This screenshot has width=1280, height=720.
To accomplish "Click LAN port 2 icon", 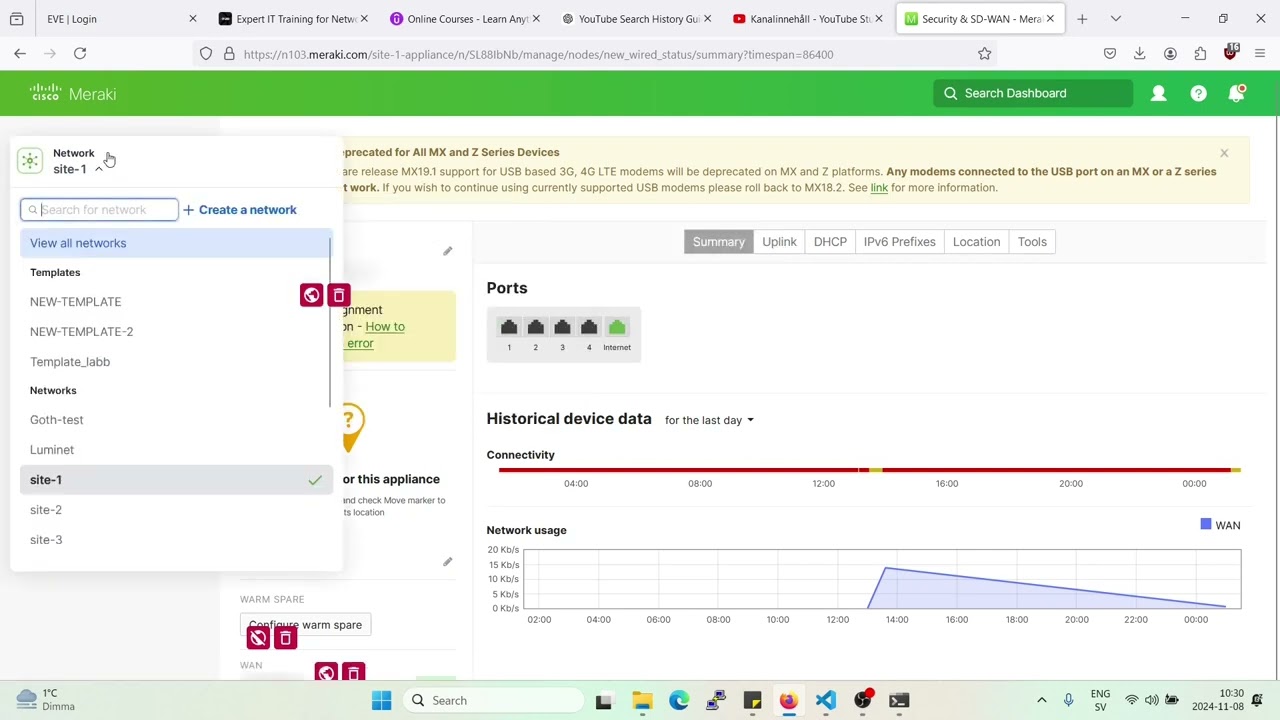I will click(535, 327).
